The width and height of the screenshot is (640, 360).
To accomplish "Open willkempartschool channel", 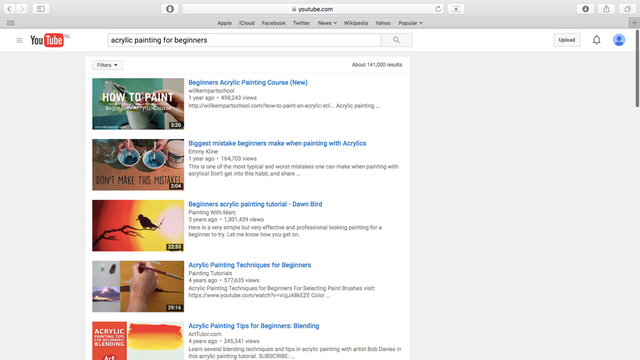I will tap(211, 91).
